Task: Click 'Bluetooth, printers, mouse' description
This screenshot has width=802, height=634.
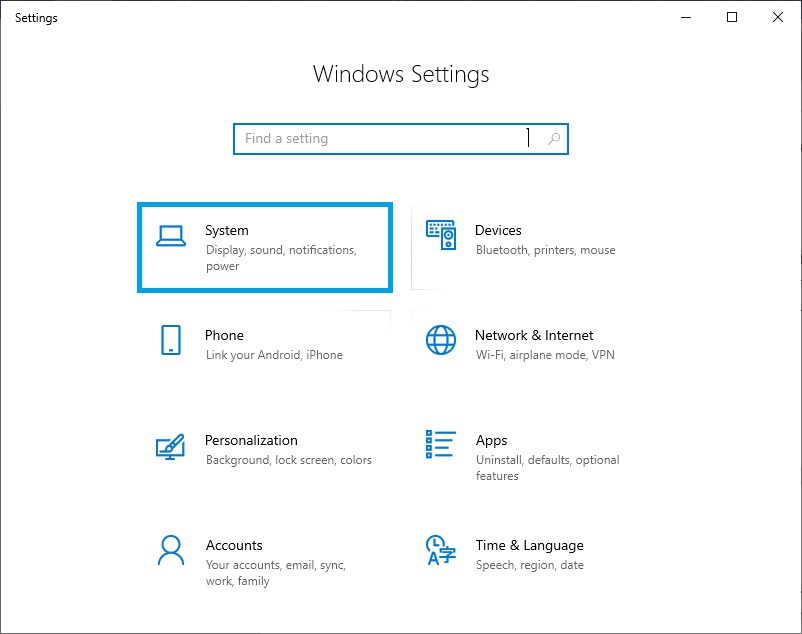Action: (546, 250)
